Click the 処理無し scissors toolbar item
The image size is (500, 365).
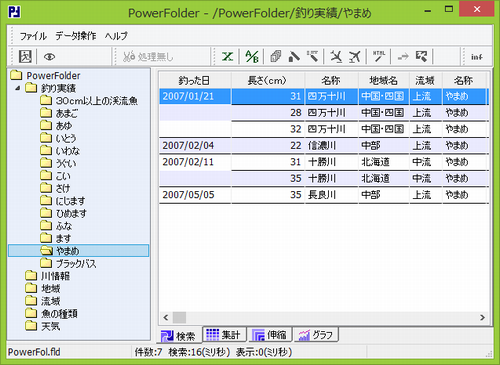(148, 57)
